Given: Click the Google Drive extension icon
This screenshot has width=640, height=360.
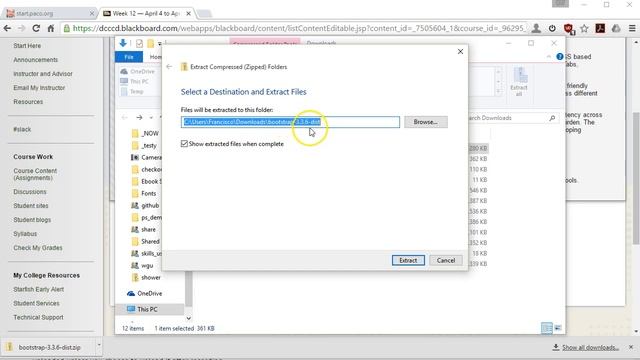Looking at the screenshot, I should click(x=616, y=28).
